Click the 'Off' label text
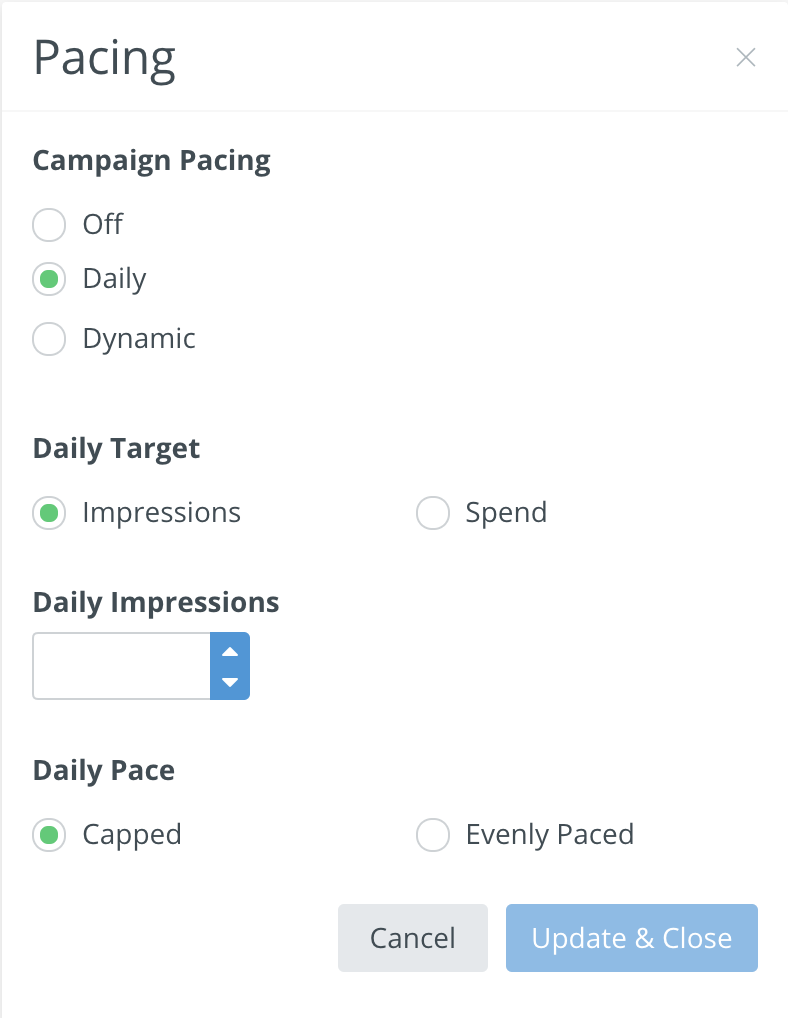 click(103, 224)
